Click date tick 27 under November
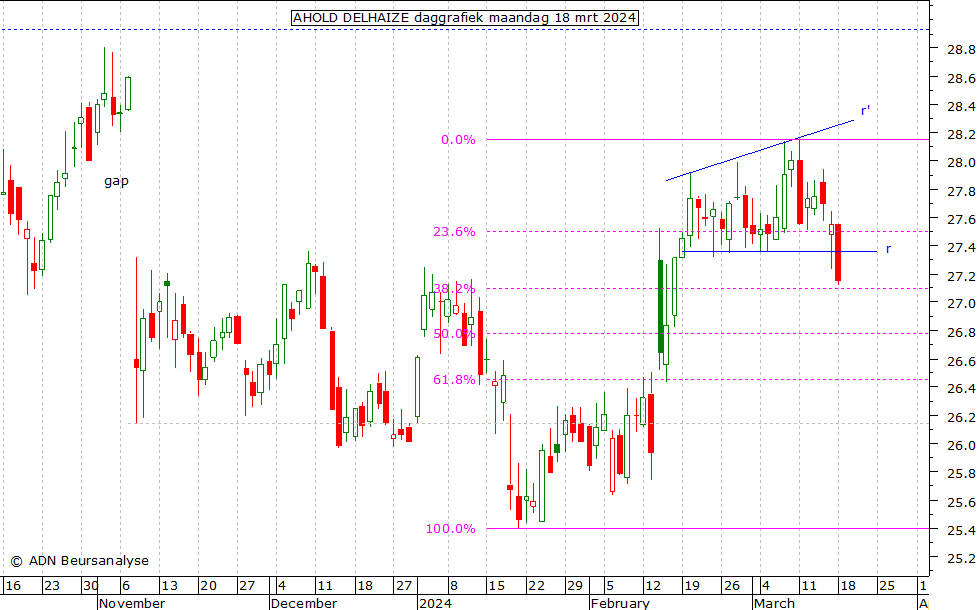 247,586
